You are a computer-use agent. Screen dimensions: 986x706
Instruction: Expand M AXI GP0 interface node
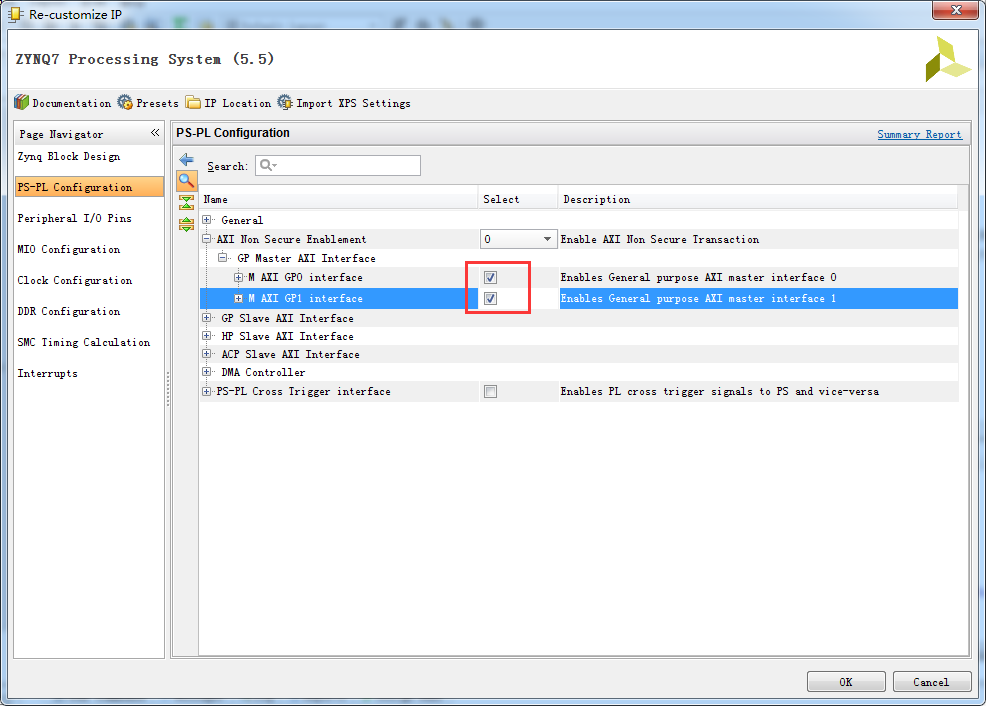point(238,277)
